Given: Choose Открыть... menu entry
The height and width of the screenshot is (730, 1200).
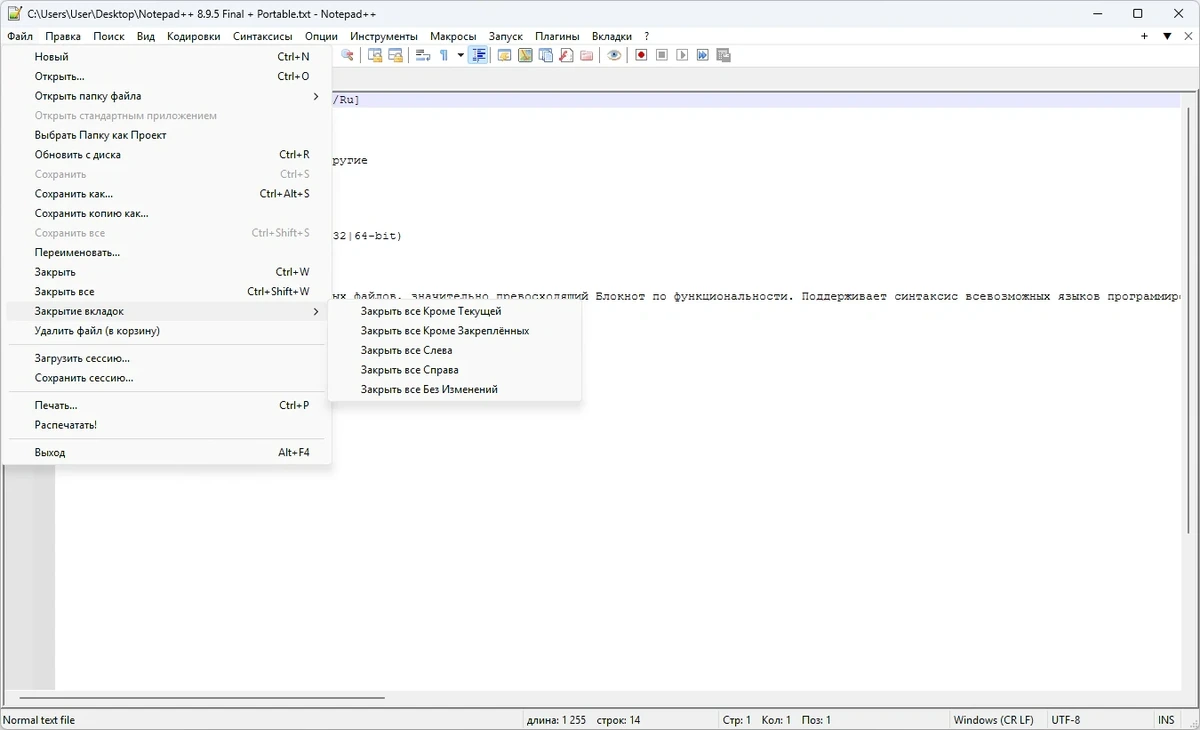Looking at the screenshot, I should click(x=167, y=76).
